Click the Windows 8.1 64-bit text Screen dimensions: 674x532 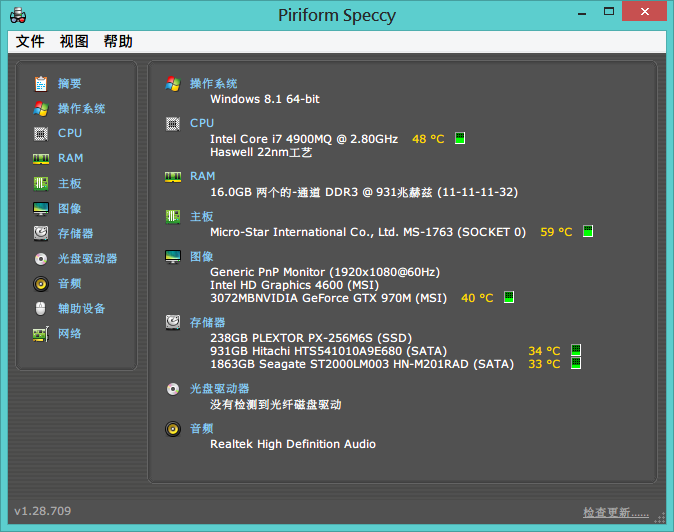coord(265,99)
